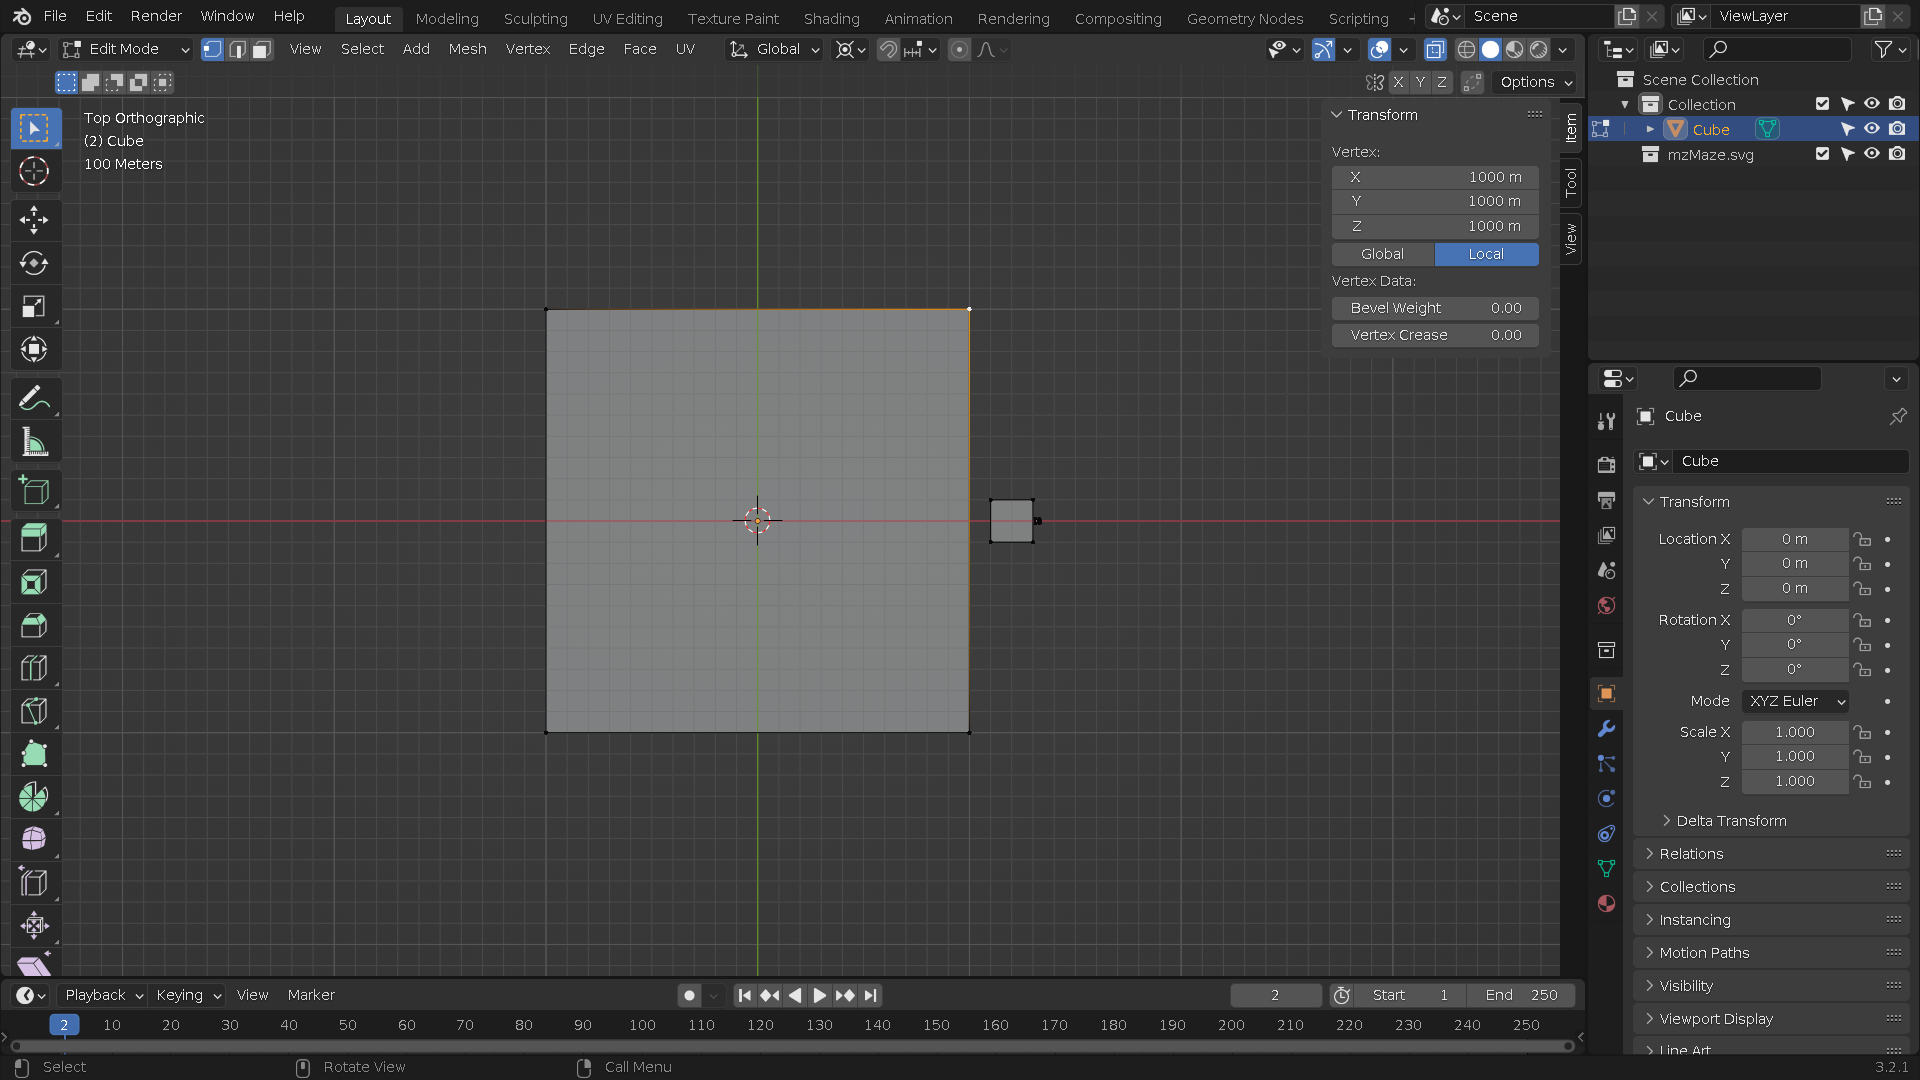
Task: Open Material properties tab
Action: coord(1606,903)
